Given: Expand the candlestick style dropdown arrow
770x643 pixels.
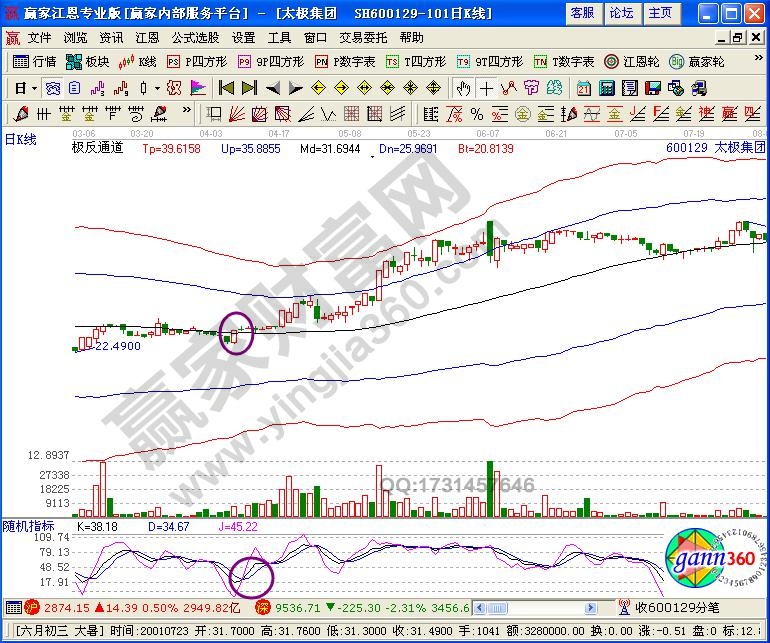Looking at the screenshot, I should [x=157, y=87].
